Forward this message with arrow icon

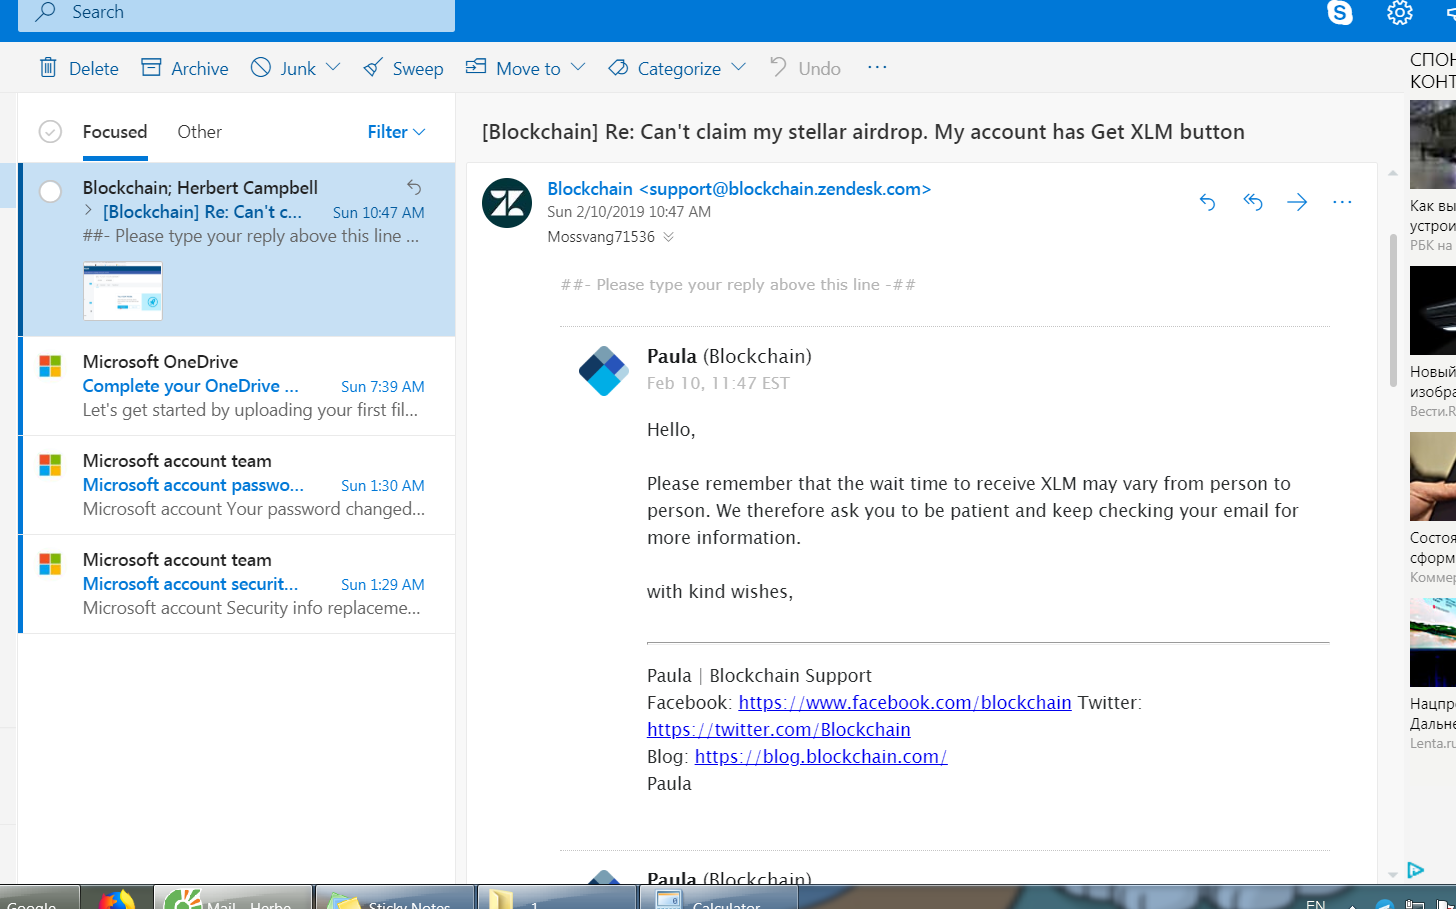click(x=1297, y=202)
